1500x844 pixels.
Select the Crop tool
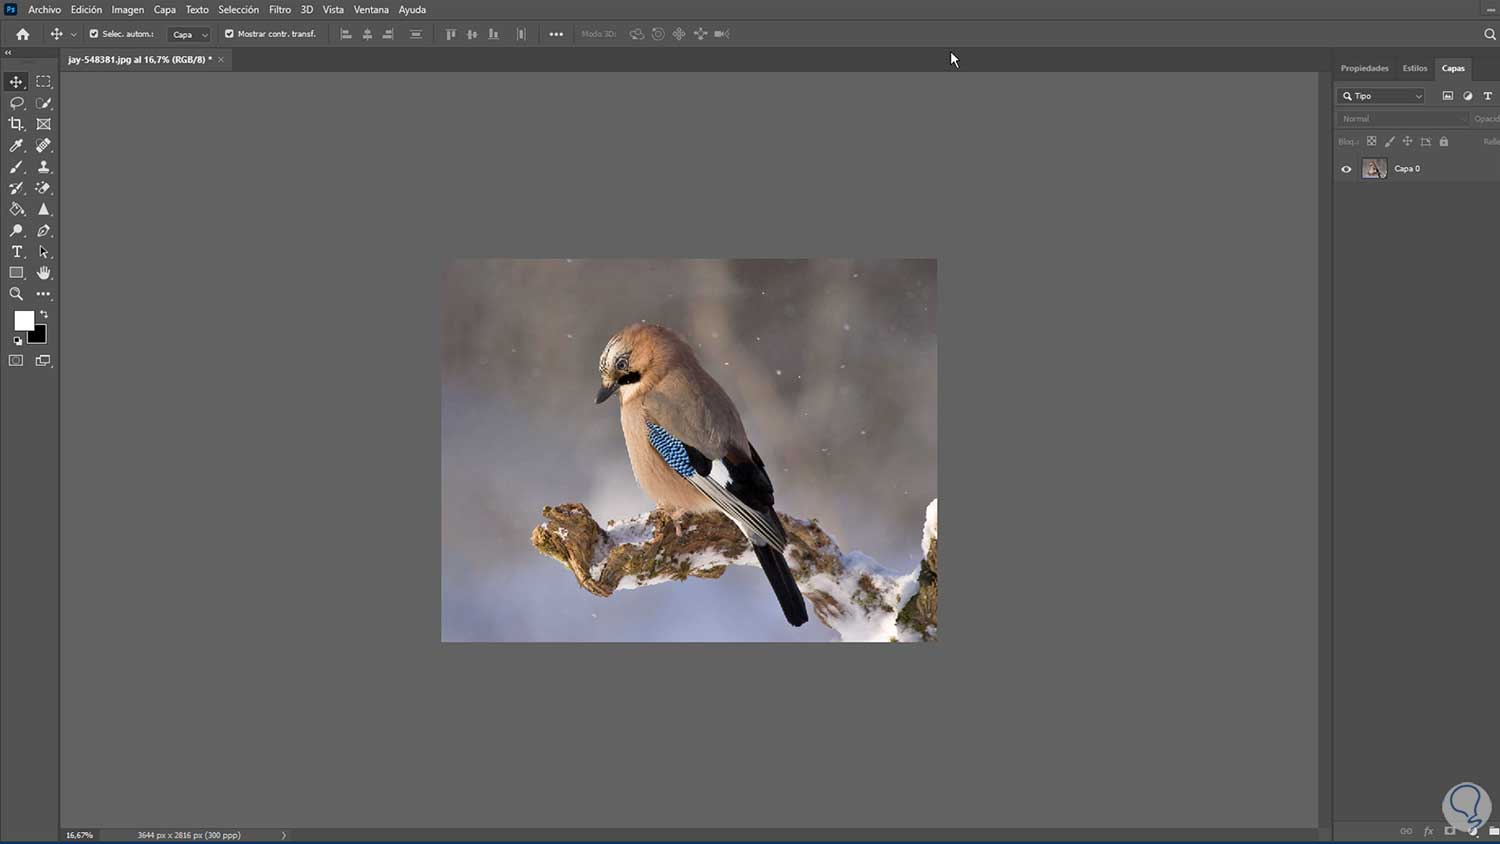tap(16, 124)
